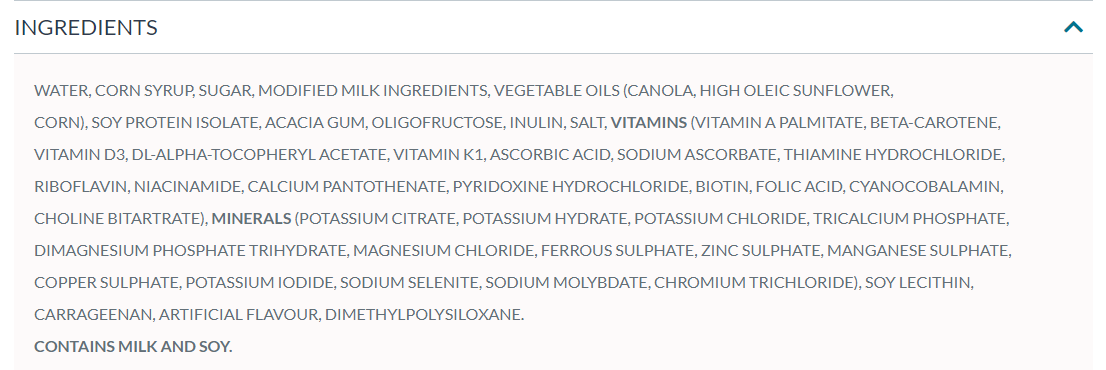Collapse the Ingredients section using the chevron
Image resolution: width=1106 pixels, height=370 pixels.
coord(1073,27)
